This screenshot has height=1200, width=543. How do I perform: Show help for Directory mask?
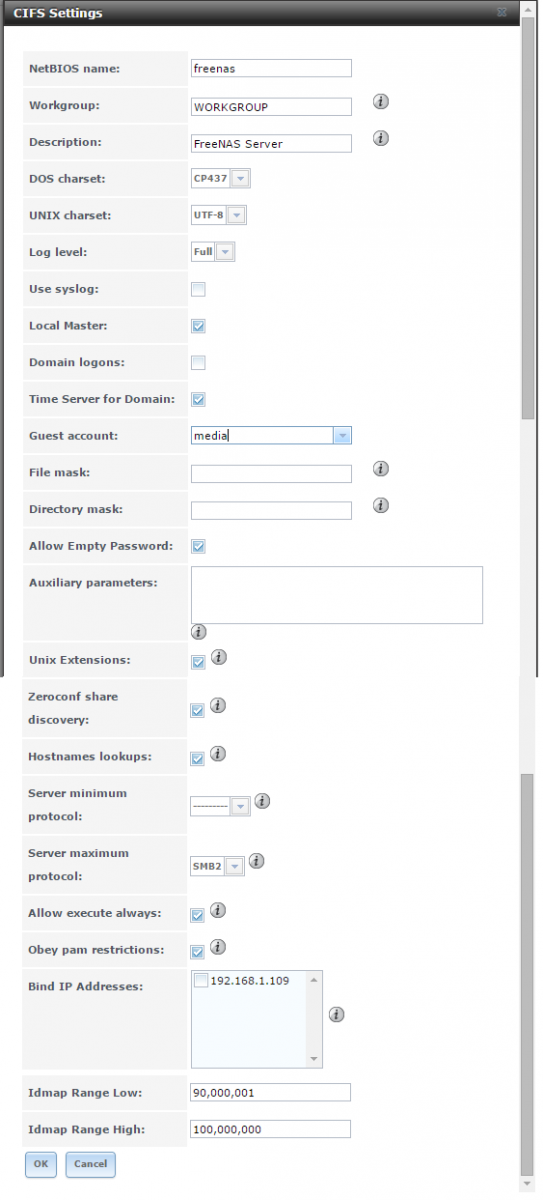click(x=381, y=505)
